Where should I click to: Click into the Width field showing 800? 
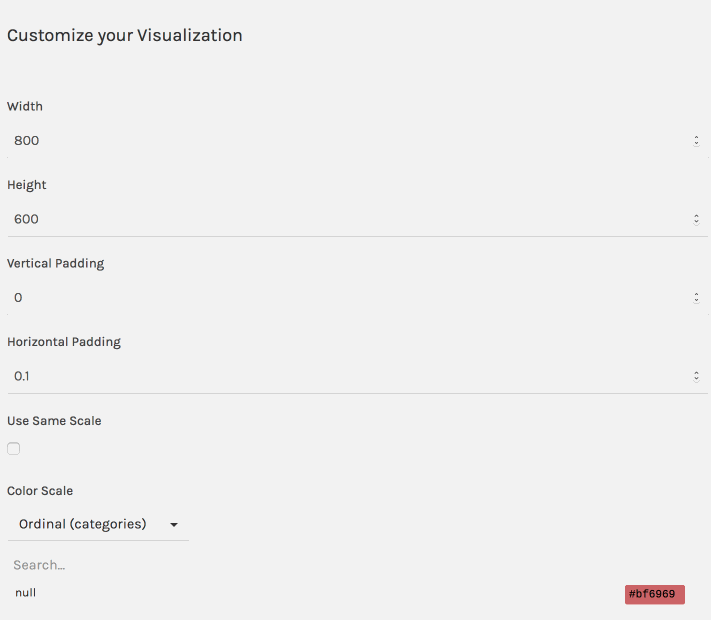pyautogui.click(x=357, y=141)
